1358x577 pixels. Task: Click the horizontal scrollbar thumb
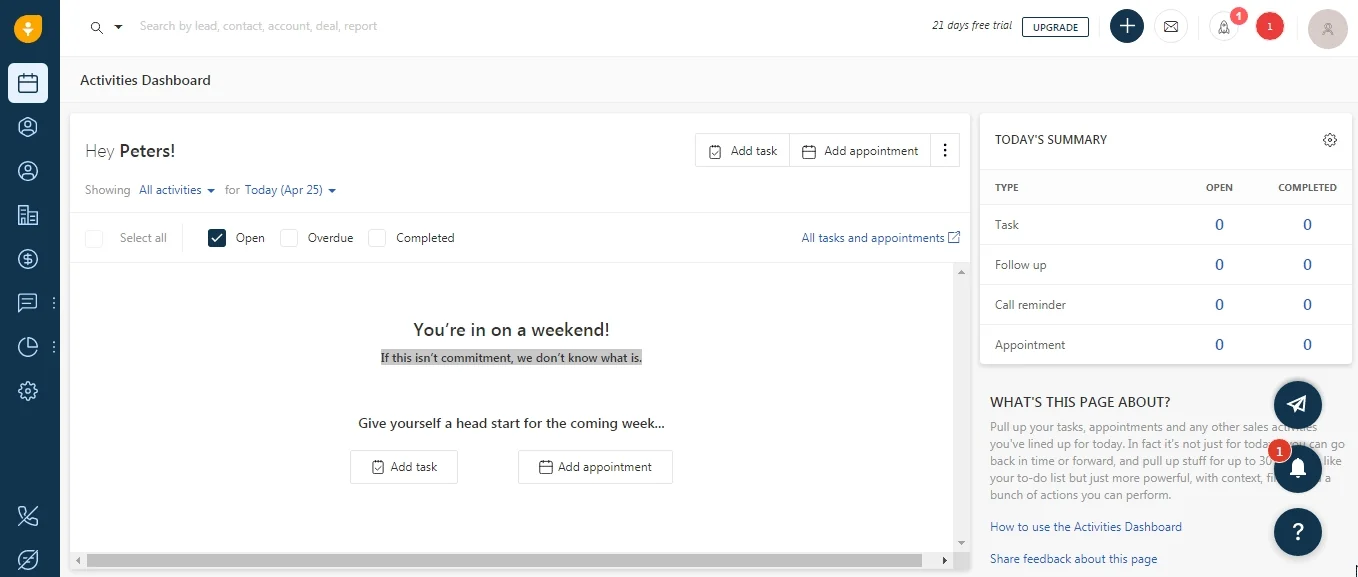pos(504,561)
